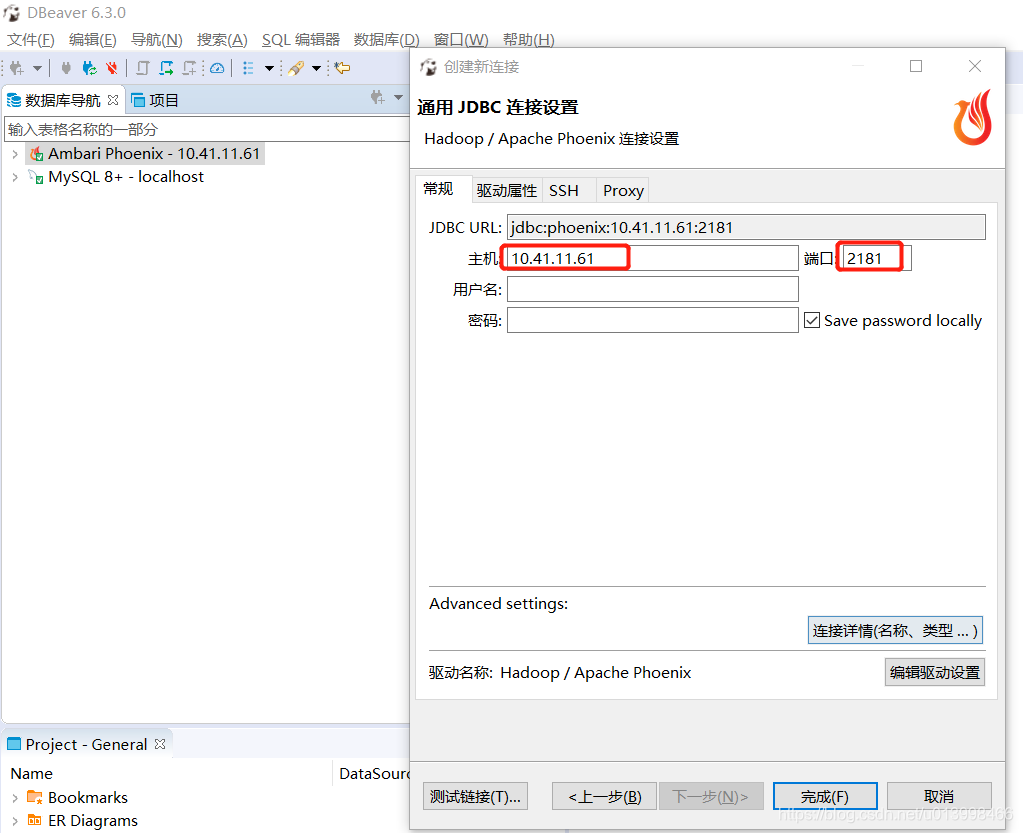Click the pen highlighter toolbar icon
This screenshot has height=833, width=1023.
[296, 68]
